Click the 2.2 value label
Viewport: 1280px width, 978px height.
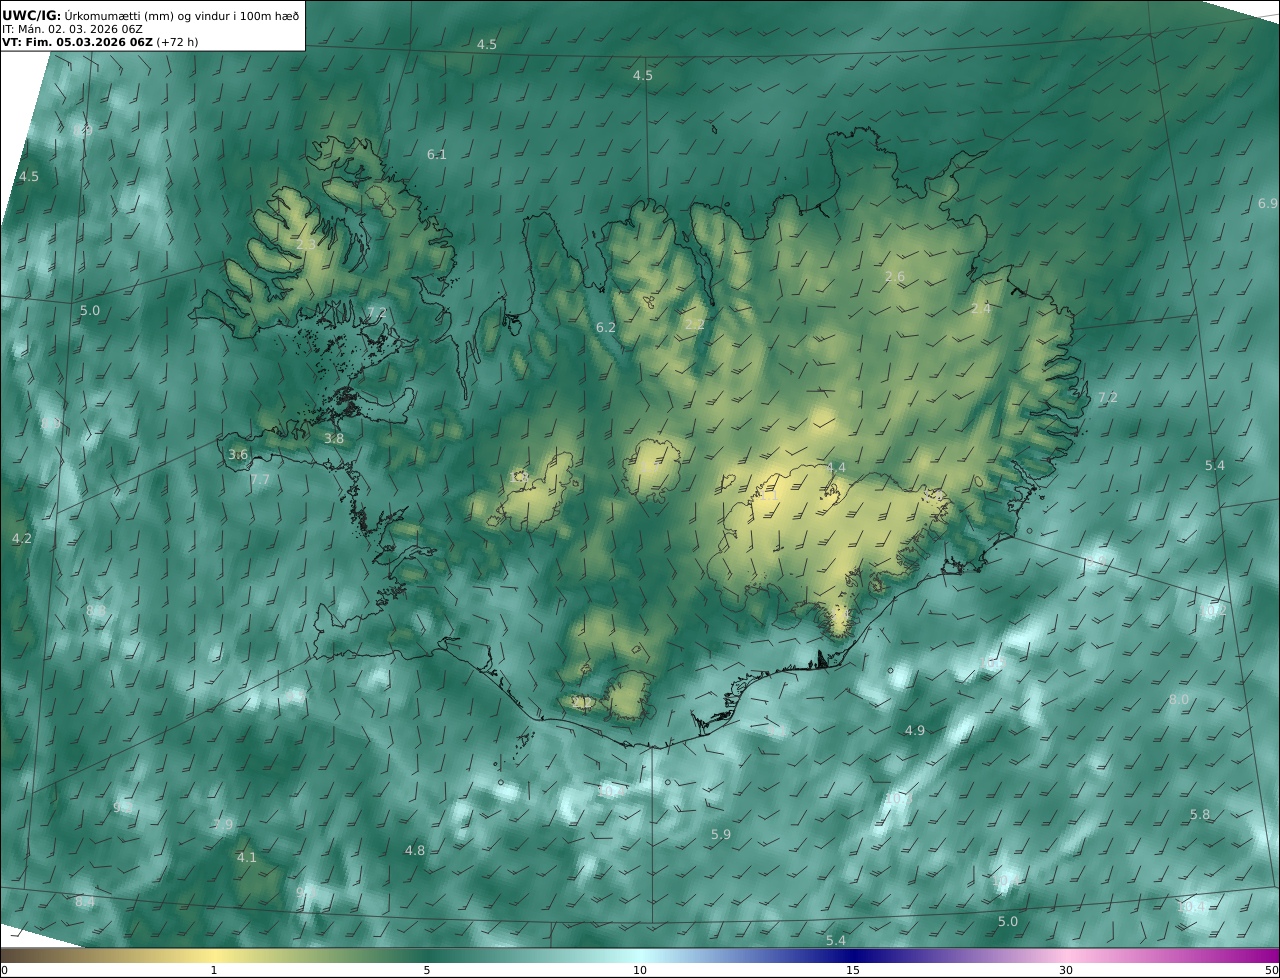(695, 324)
